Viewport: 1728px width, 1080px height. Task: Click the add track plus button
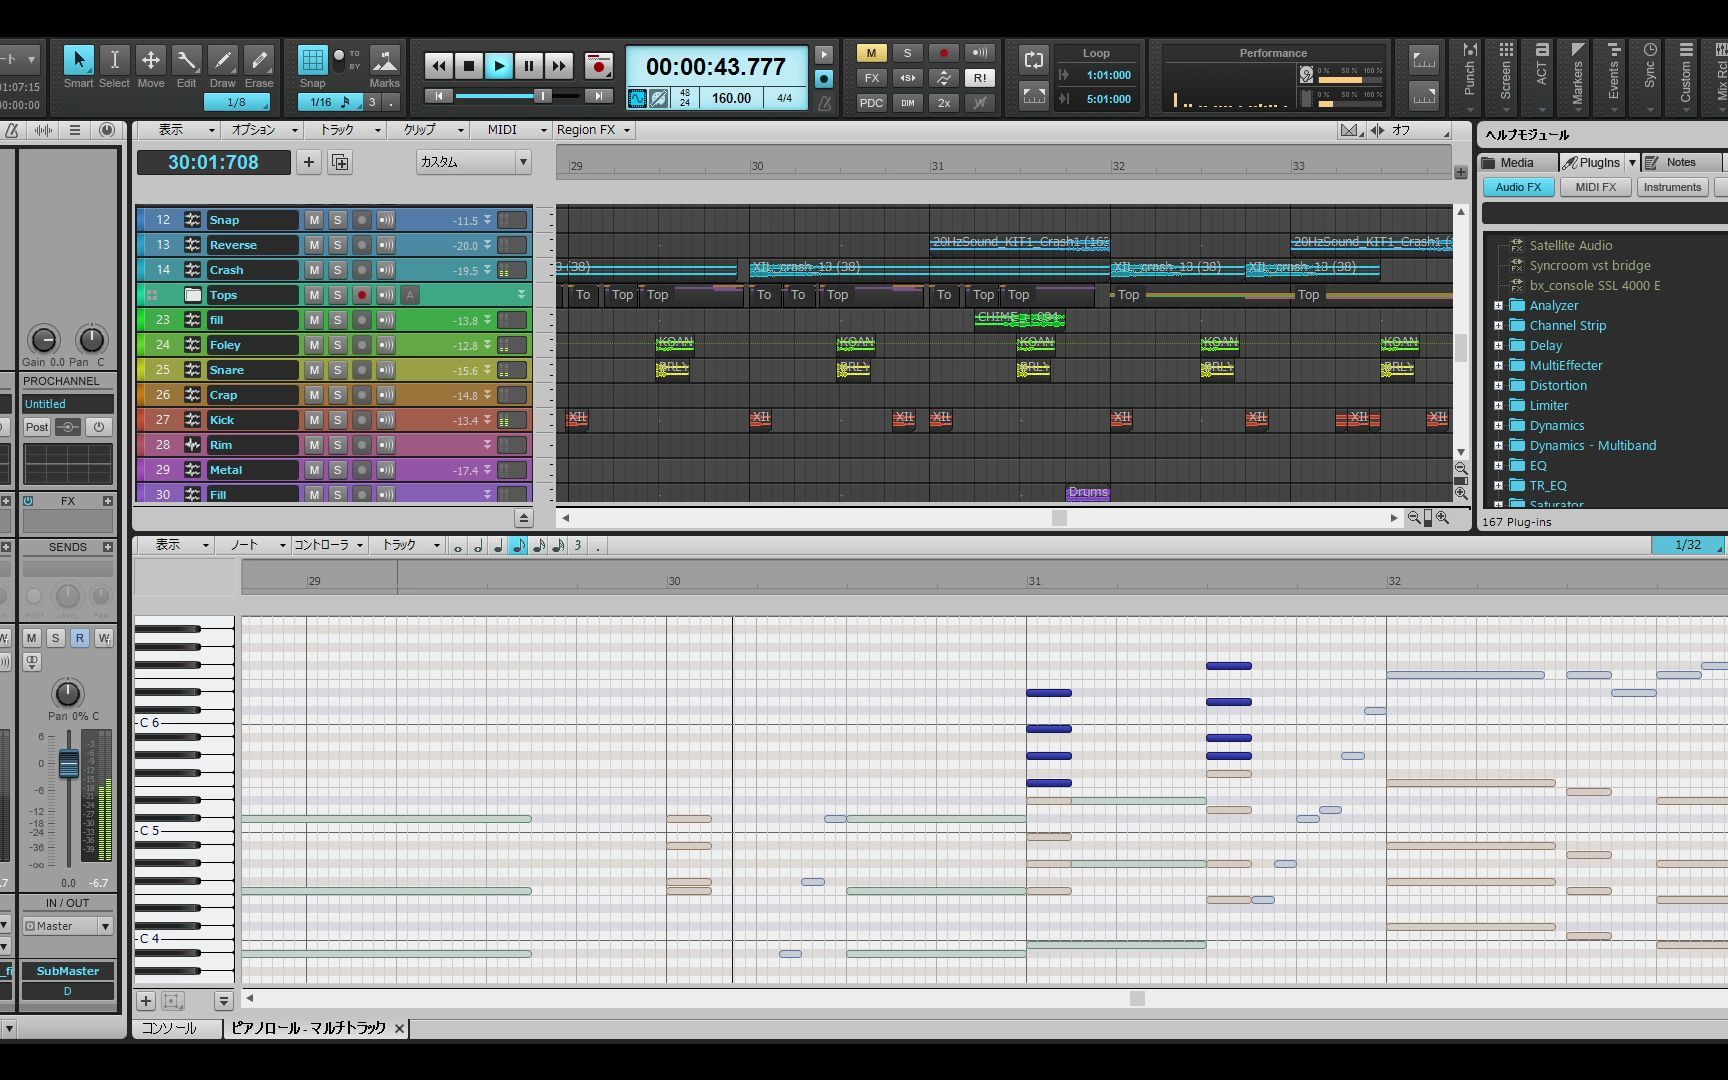click(x=308, y=162)
